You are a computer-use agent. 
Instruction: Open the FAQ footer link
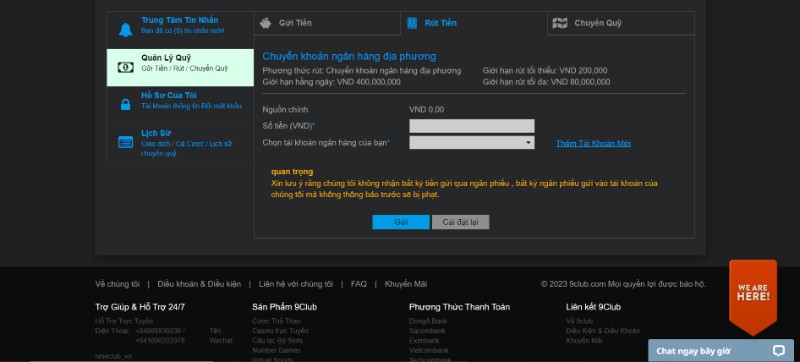pos(359,284)
